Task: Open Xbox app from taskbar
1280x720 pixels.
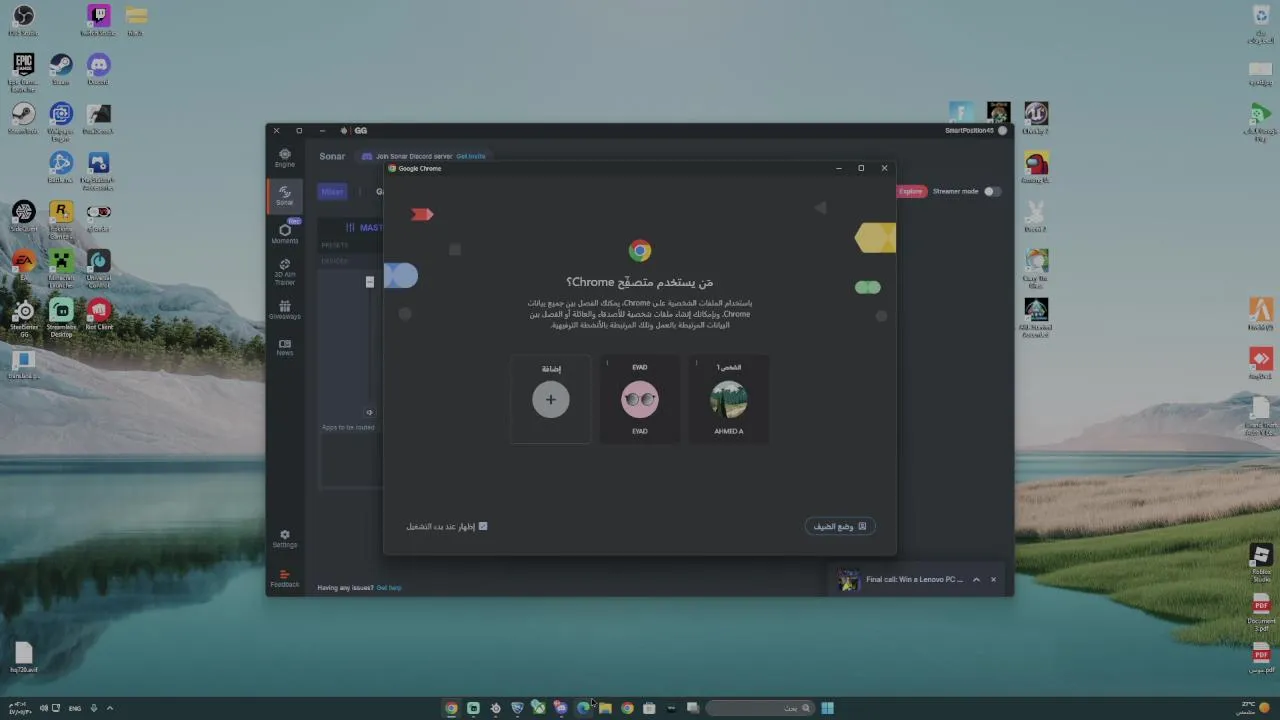Action: (x=539, y=708)
